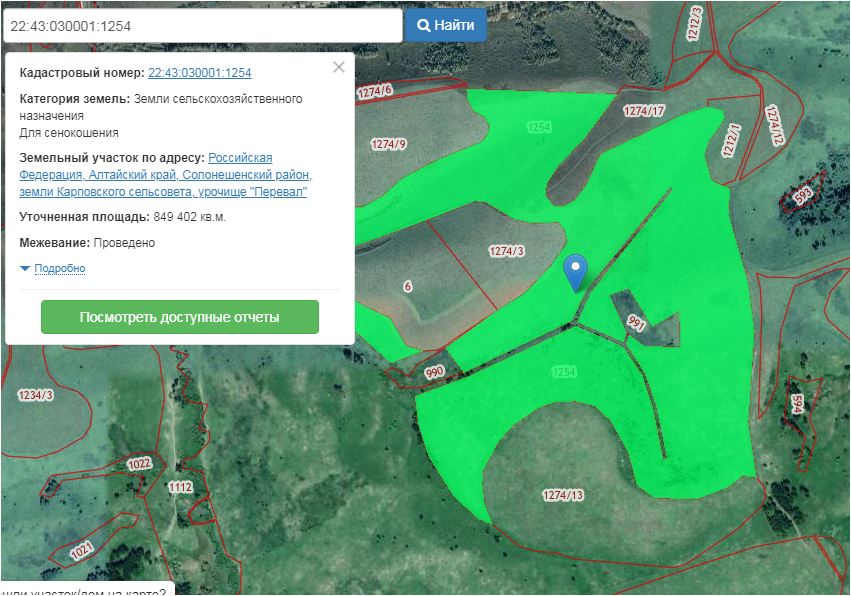Select parcel label 1274/17 on map
The width and height of the screenshot is (851, 596).
643,110
